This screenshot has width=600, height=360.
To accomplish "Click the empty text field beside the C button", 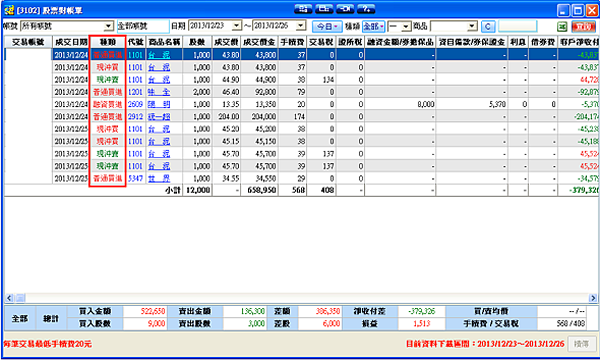I will (517, 26).
